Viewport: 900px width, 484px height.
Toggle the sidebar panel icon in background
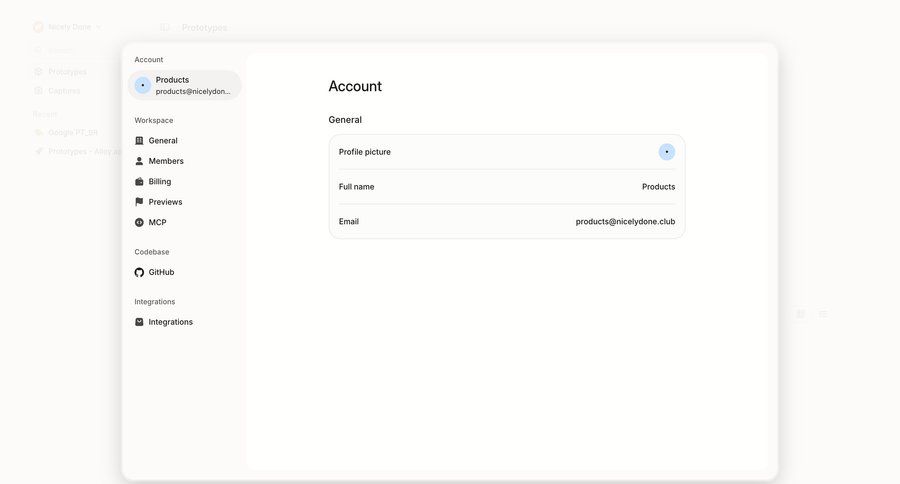[x=165, y=28]
